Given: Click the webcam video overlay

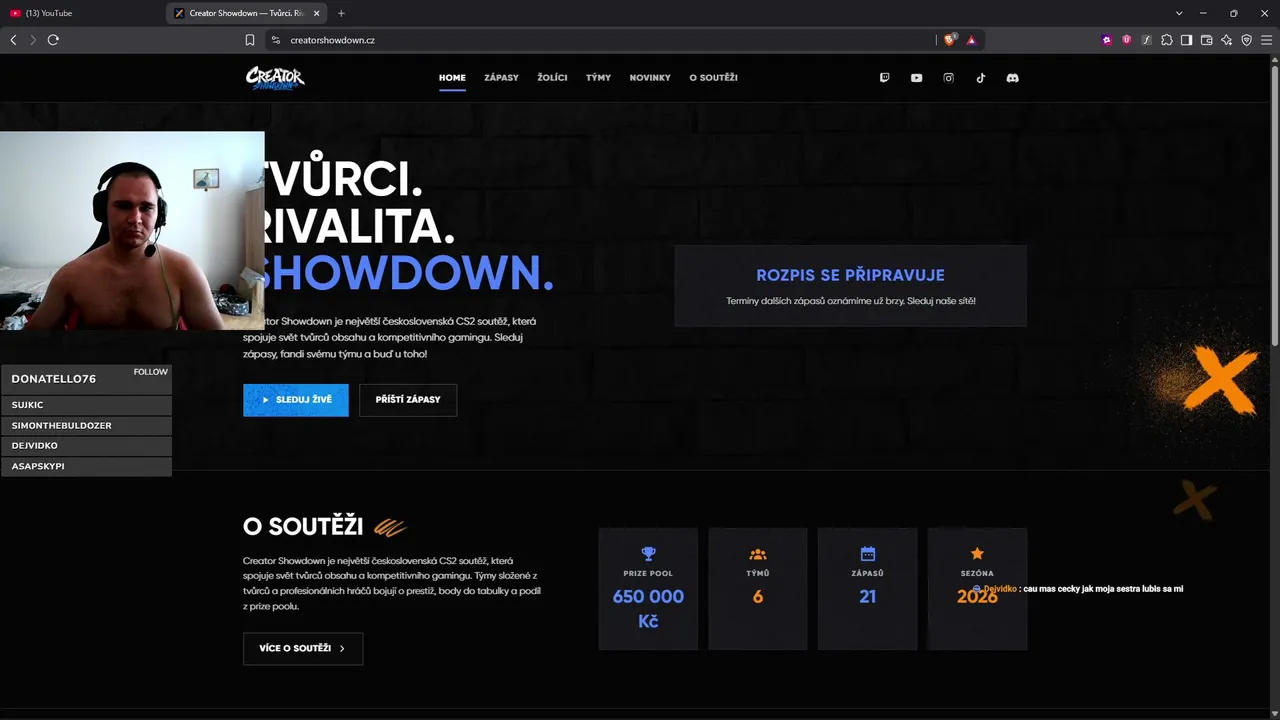Looking at the screenshot, I should point(132,231).
